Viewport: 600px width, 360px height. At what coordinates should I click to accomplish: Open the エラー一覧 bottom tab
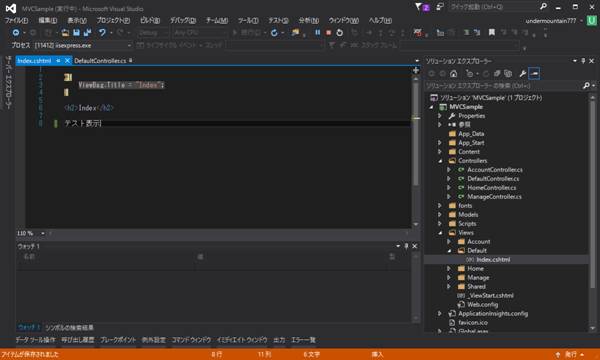click(x=303, y=340)
